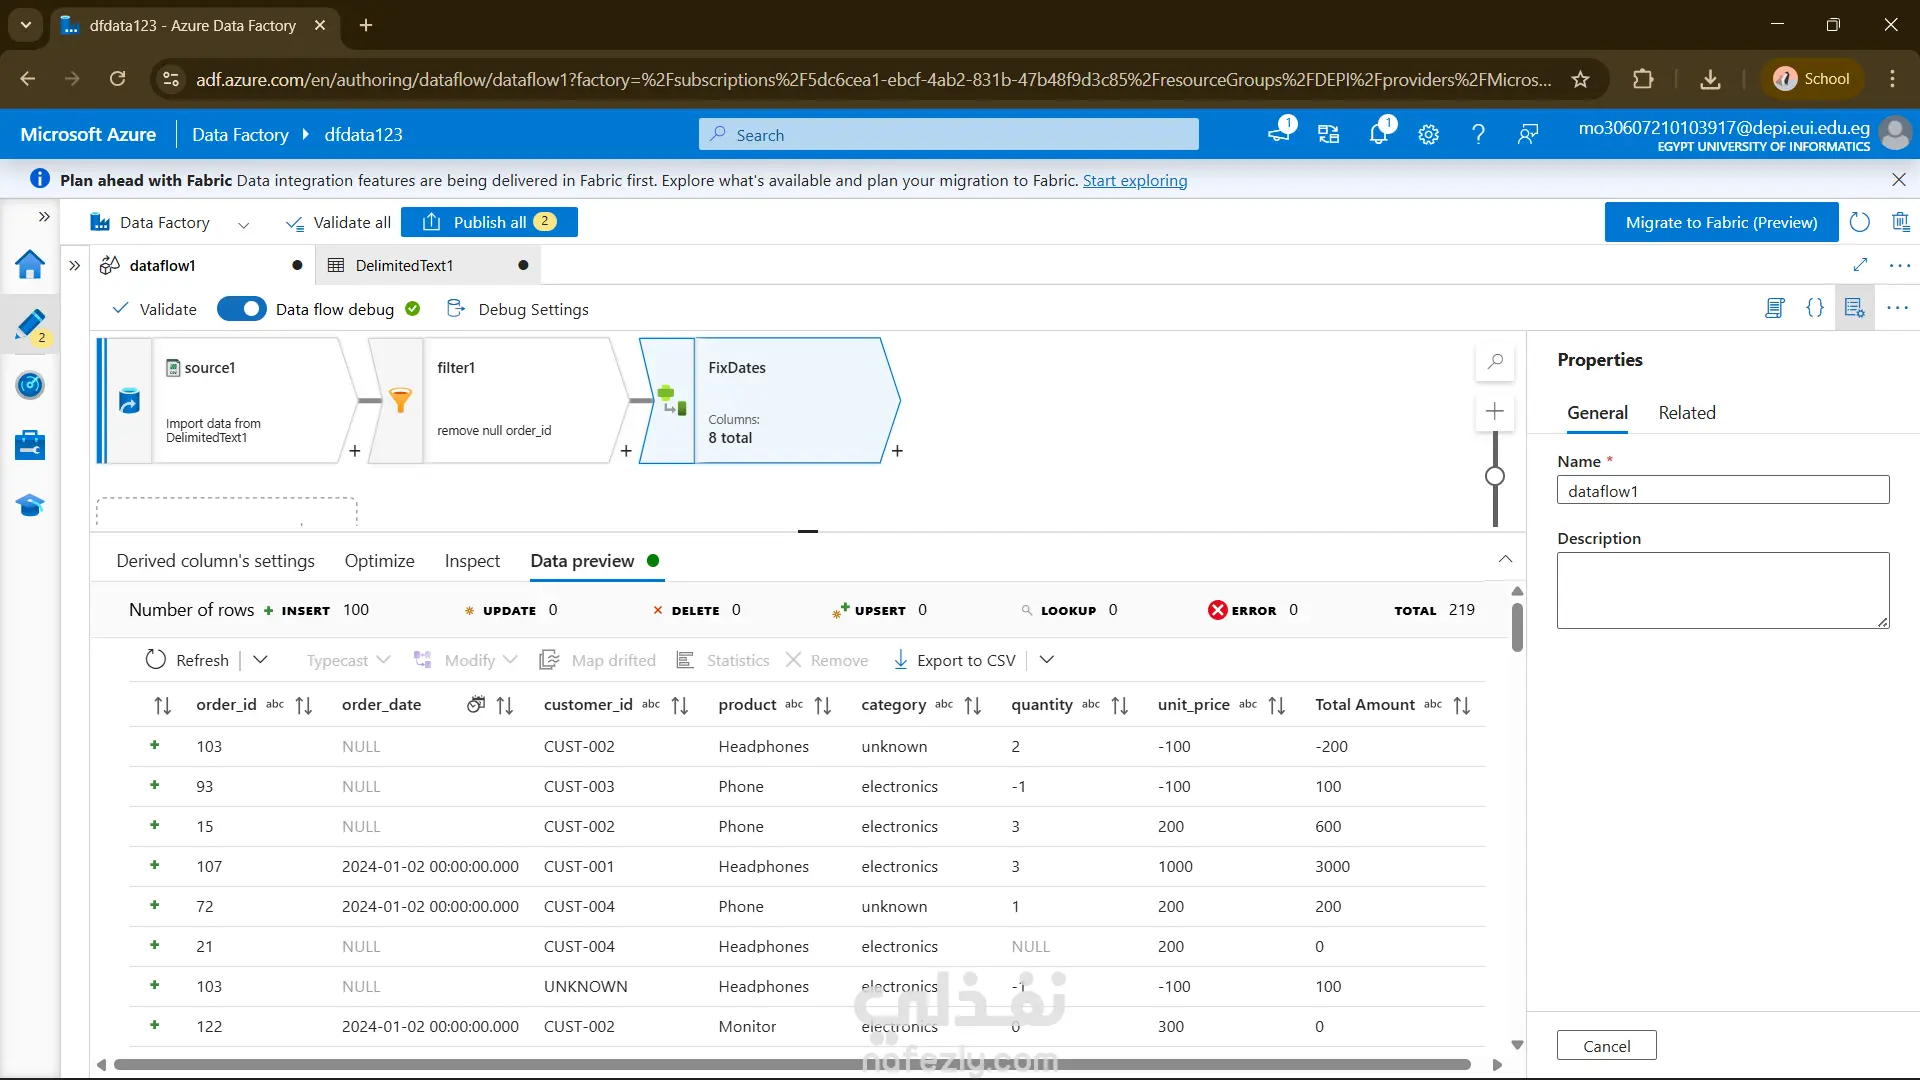
Task: Open Derived column's settings tab
Action: 215,561
